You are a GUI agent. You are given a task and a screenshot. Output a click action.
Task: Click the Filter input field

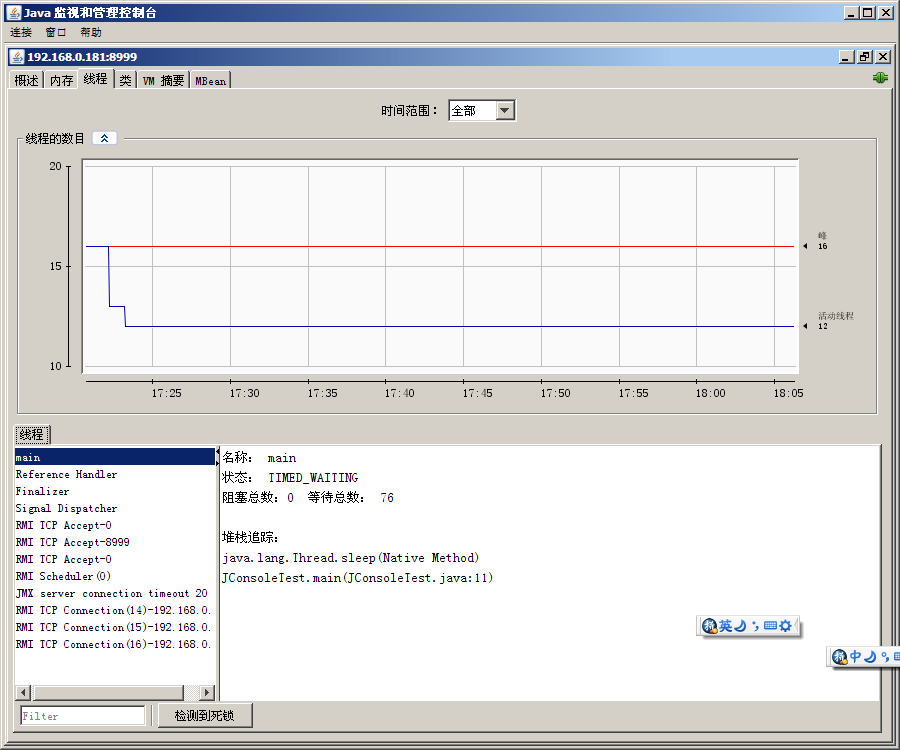tap(83, 715)
